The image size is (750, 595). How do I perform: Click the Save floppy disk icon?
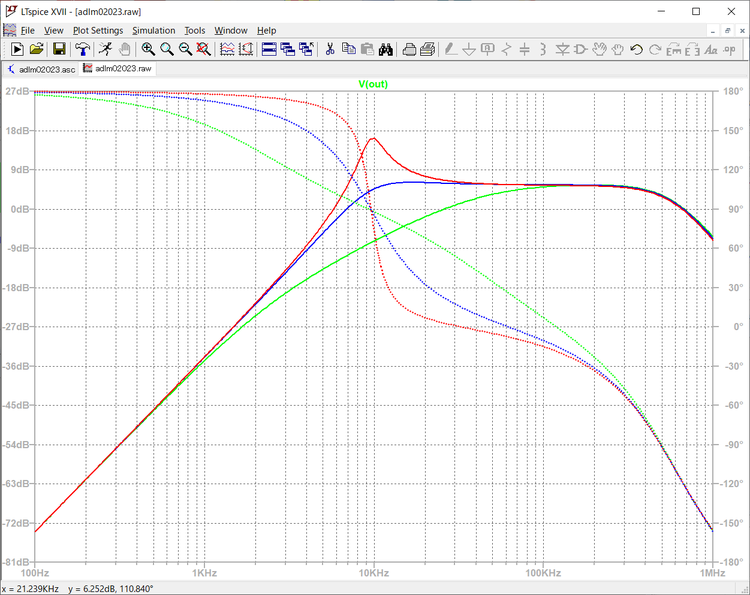click(59, 49)
